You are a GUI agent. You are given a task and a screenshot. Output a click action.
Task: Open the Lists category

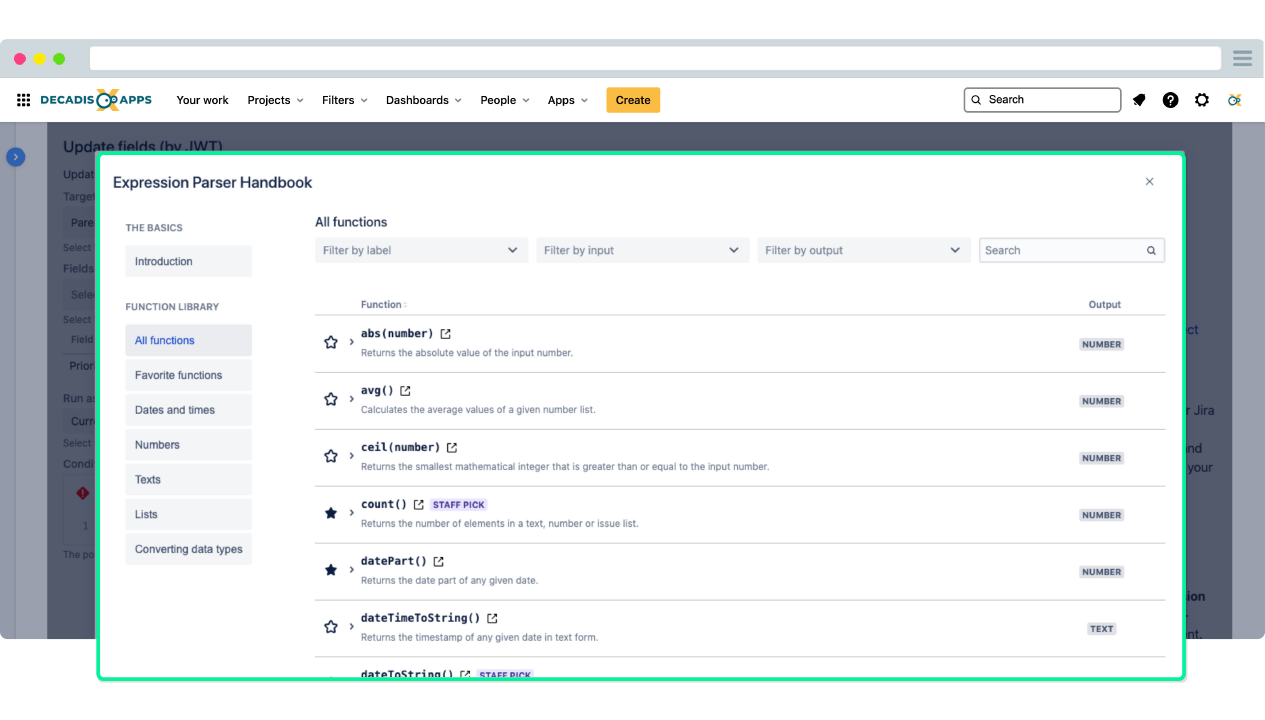pyautogui.click(x=188, y=515)
